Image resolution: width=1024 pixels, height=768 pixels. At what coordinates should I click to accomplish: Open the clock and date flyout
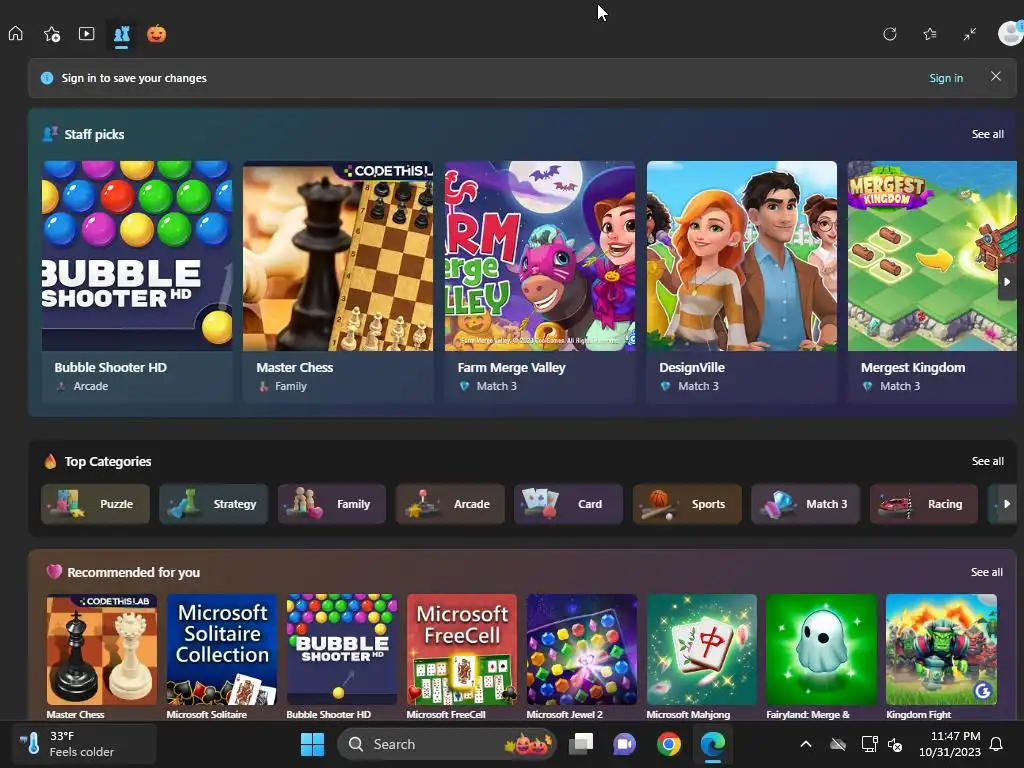(950, 744)
